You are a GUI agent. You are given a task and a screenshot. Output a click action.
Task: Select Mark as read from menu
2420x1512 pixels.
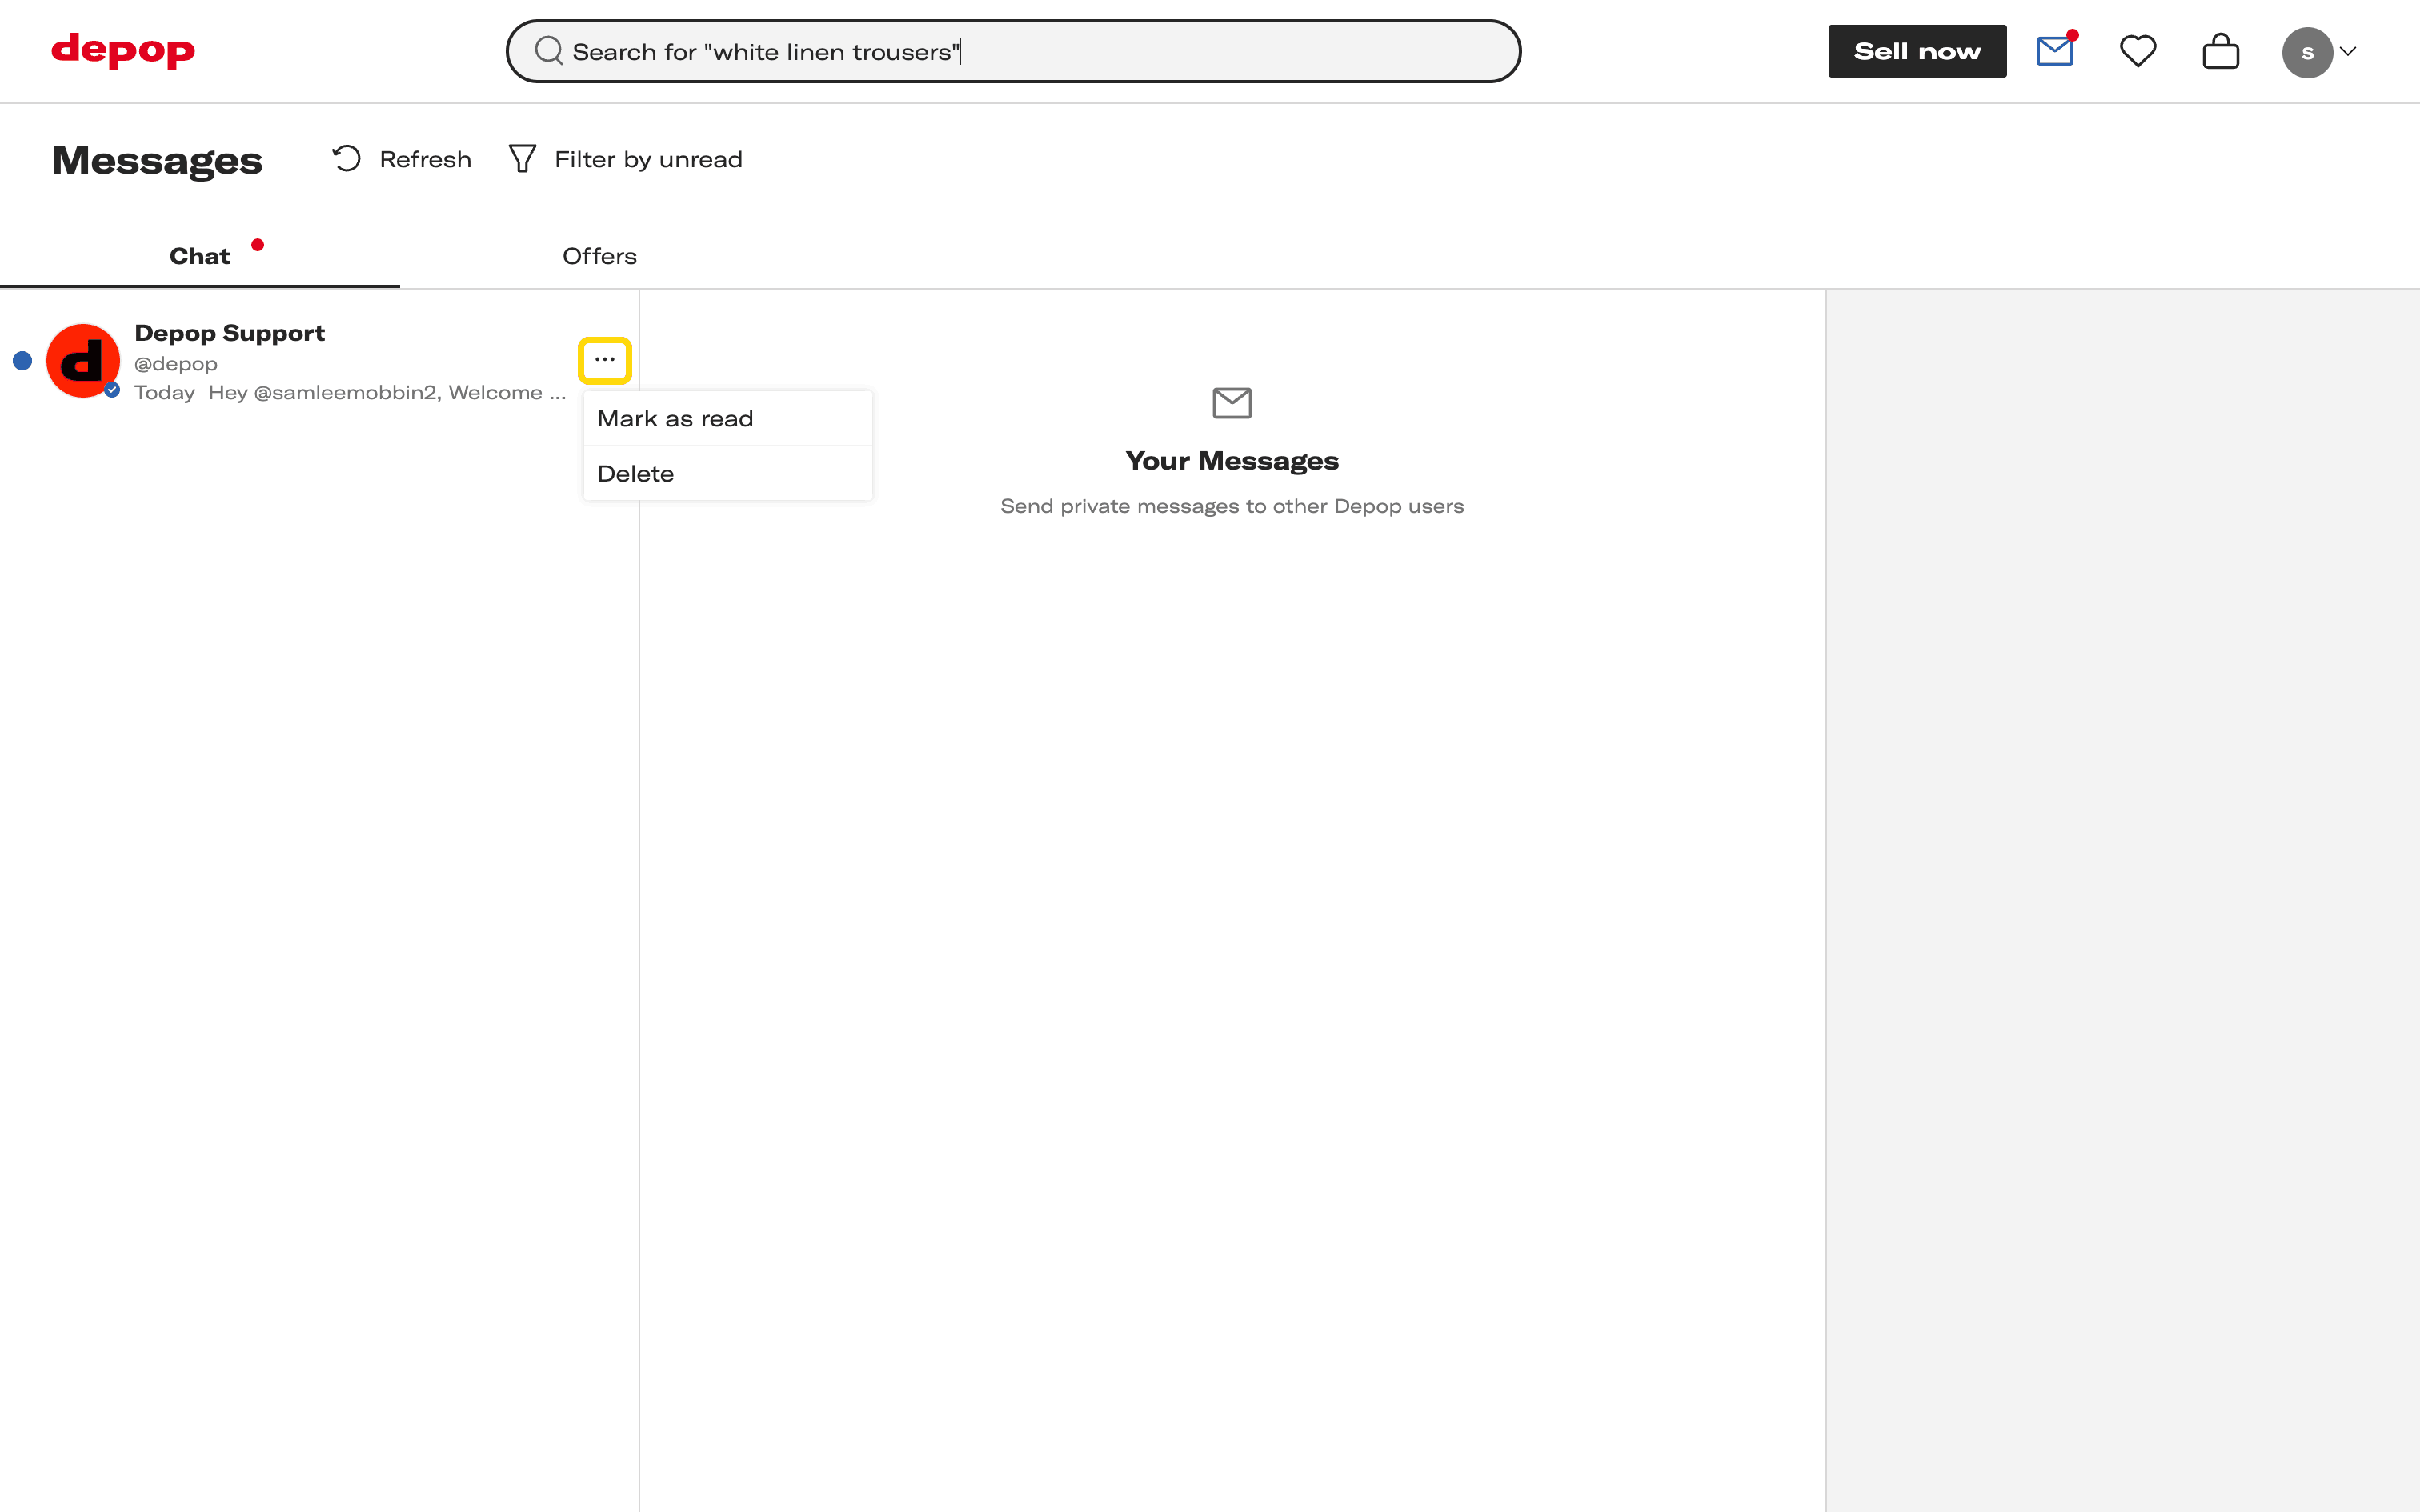[x=676, y=419]
